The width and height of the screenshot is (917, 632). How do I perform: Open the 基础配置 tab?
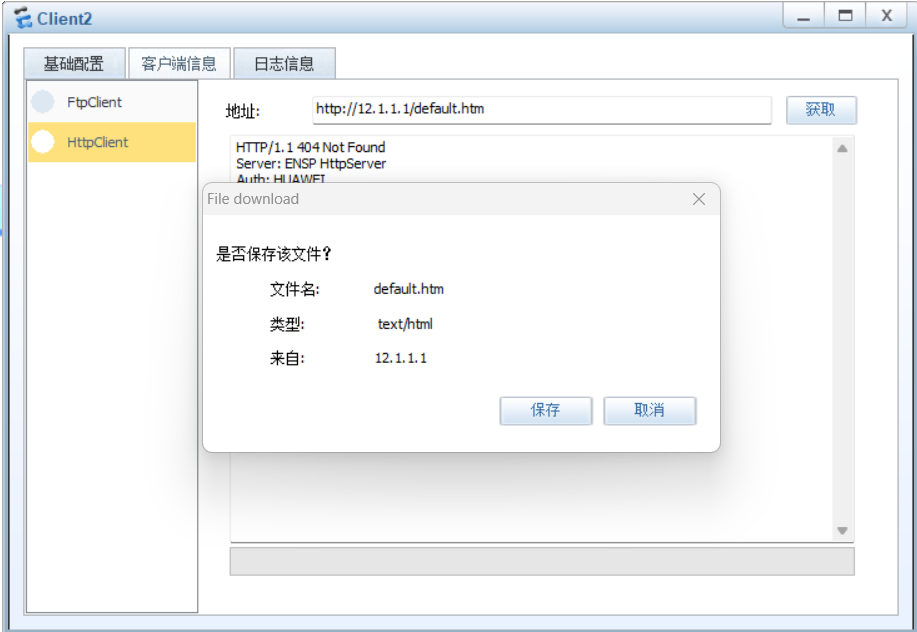74,63
